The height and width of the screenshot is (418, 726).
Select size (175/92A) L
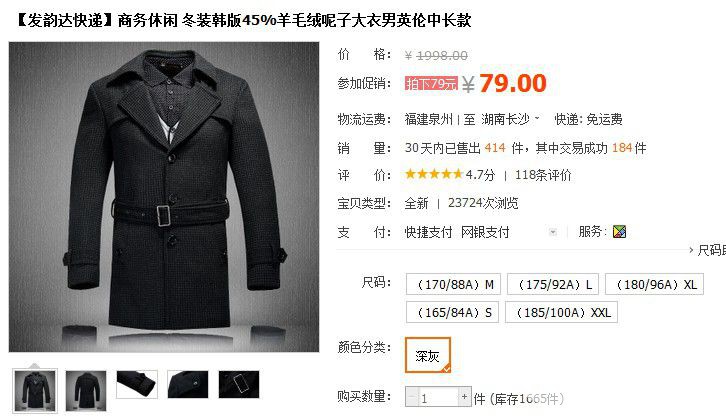553,284
